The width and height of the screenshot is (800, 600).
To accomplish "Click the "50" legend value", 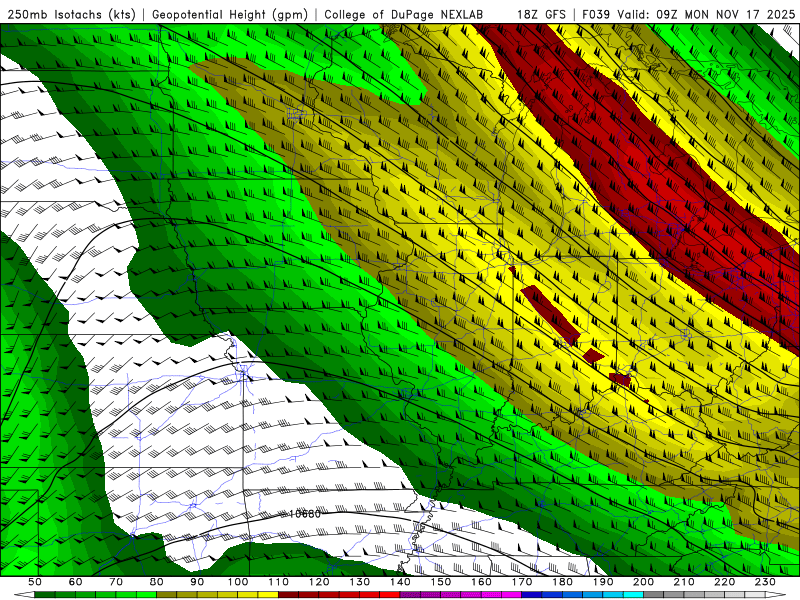I will pyautogui.click(x=35, y=582).
